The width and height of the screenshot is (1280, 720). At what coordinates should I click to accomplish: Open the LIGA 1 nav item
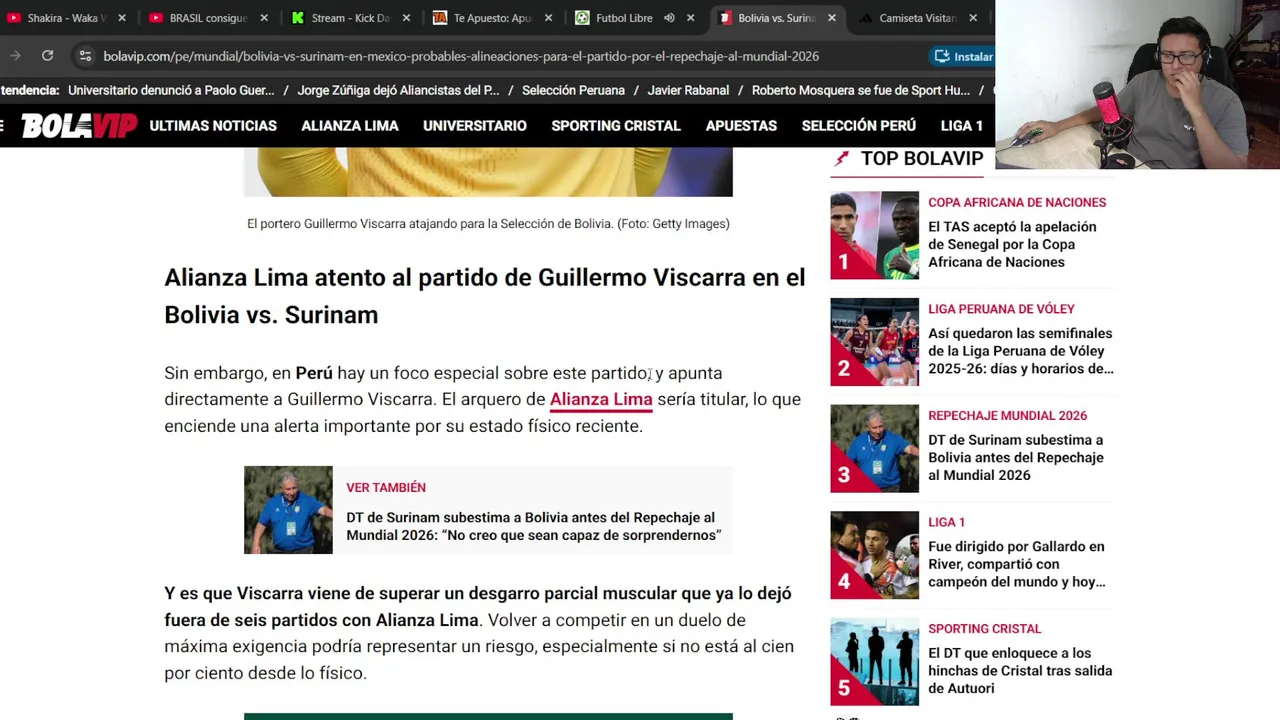(x=962, y=126)
